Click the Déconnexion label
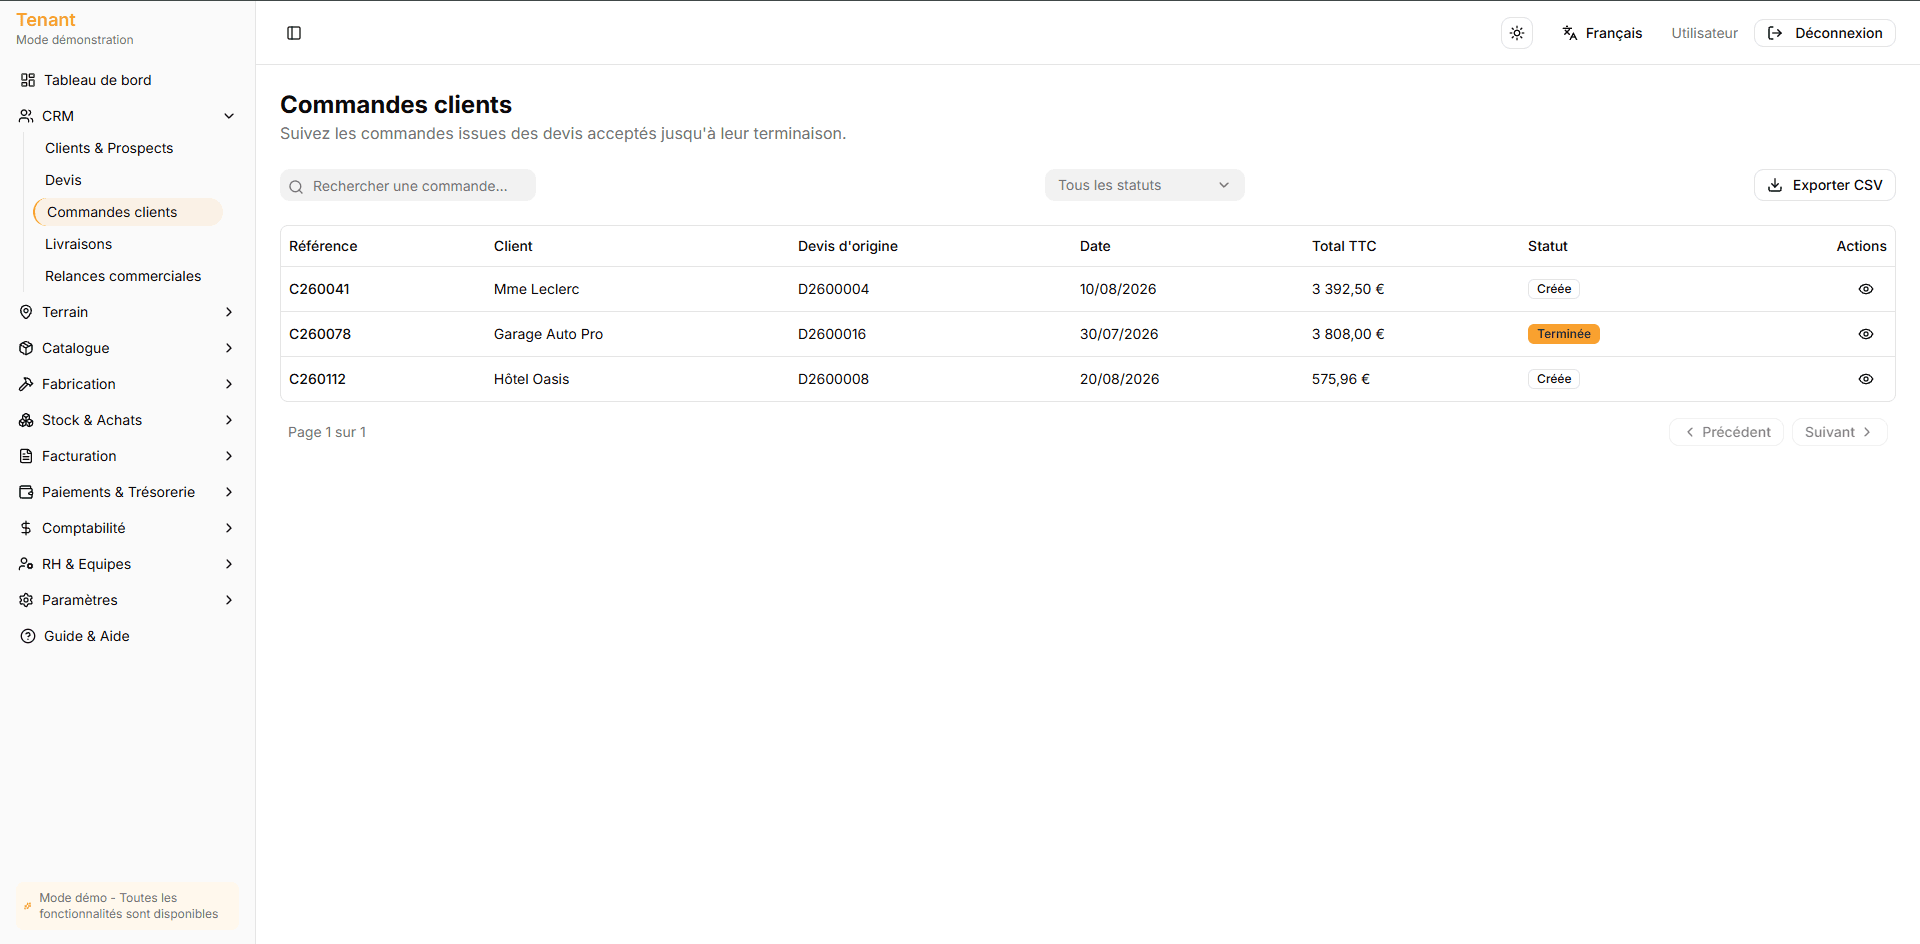The image size is (1920, 944). (1838, 33)
